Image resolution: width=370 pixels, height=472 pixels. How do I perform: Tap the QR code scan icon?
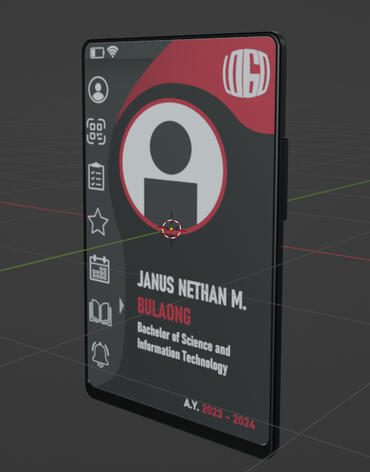tap(96, 132)
